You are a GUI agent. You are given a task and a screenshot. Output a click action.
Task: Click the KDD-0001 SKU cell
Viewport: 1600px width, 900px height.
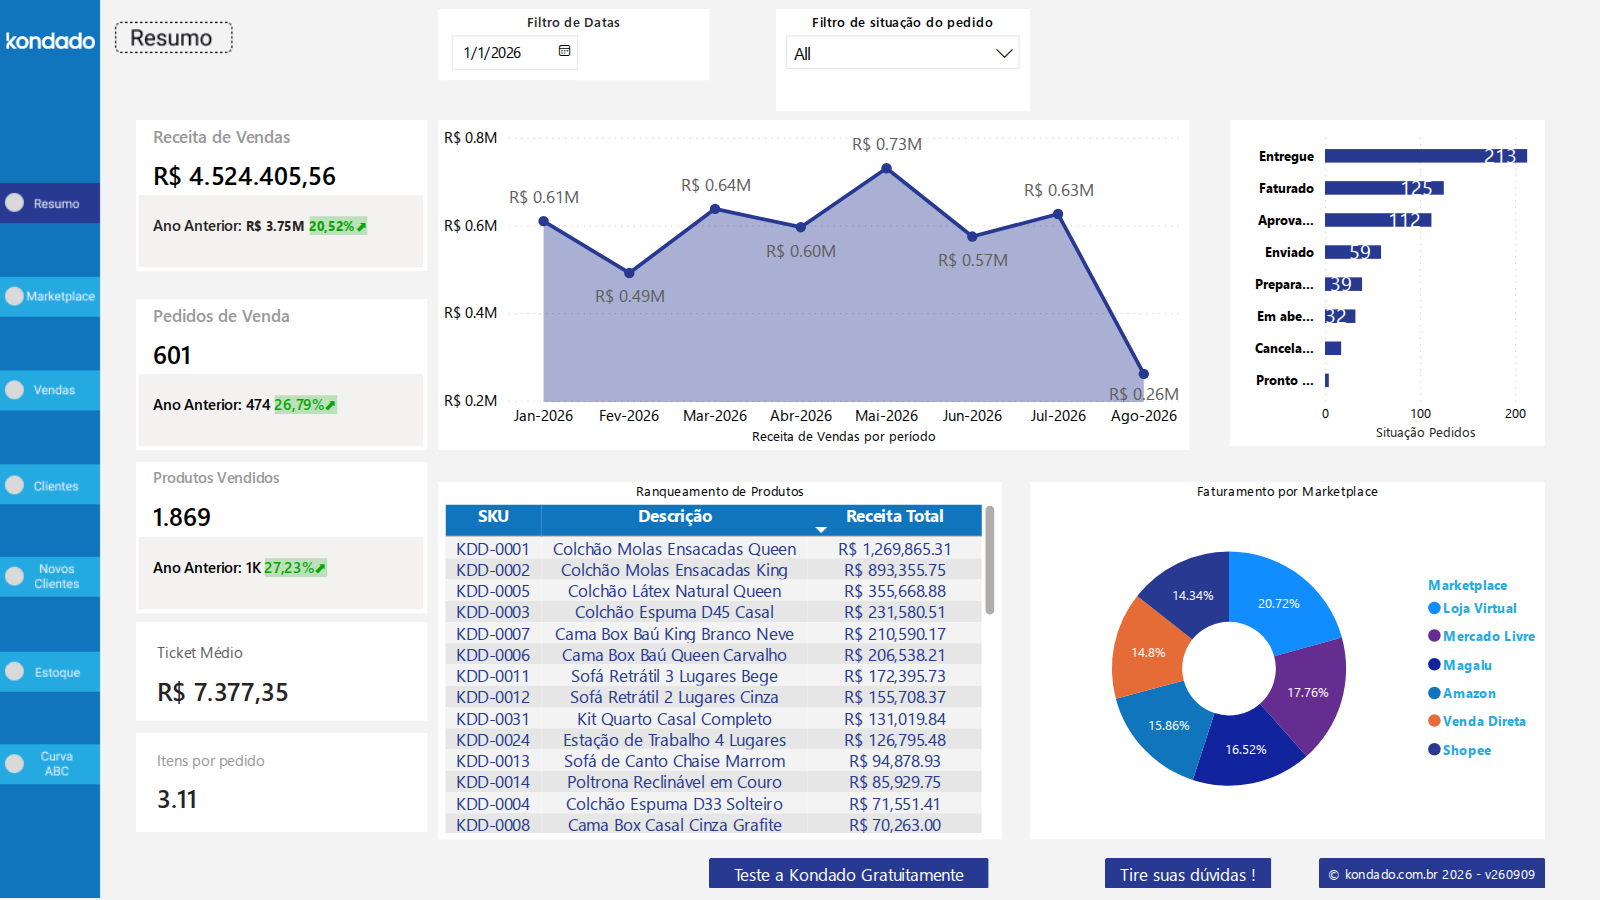pos(493,549)
